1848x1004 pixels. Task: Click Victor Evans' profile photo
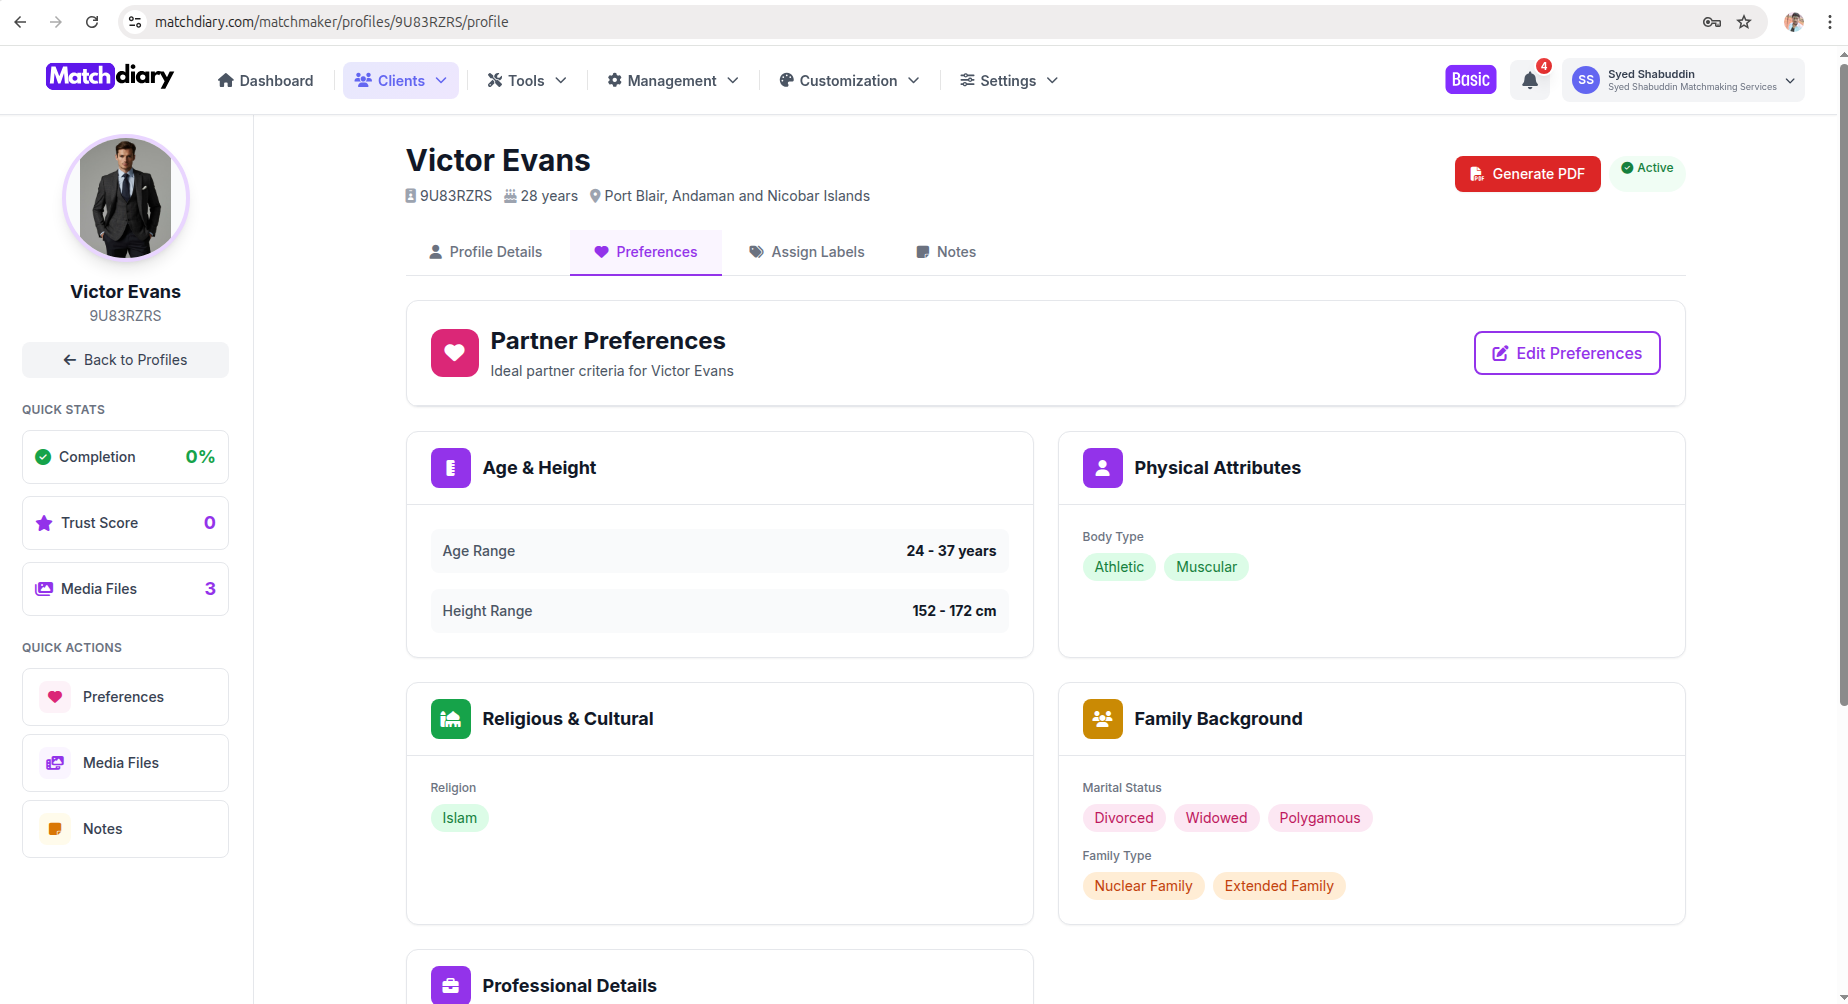coord(126,198)
